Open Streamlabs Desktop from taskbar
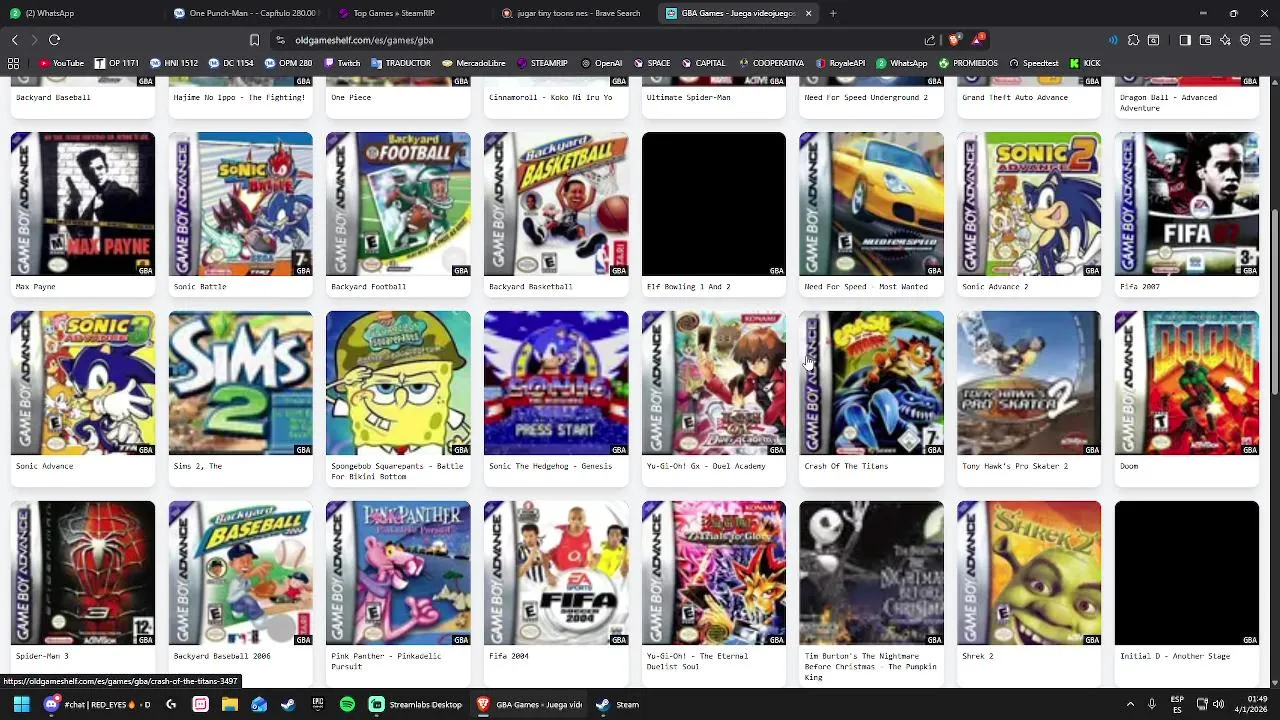 pos(415,704)
